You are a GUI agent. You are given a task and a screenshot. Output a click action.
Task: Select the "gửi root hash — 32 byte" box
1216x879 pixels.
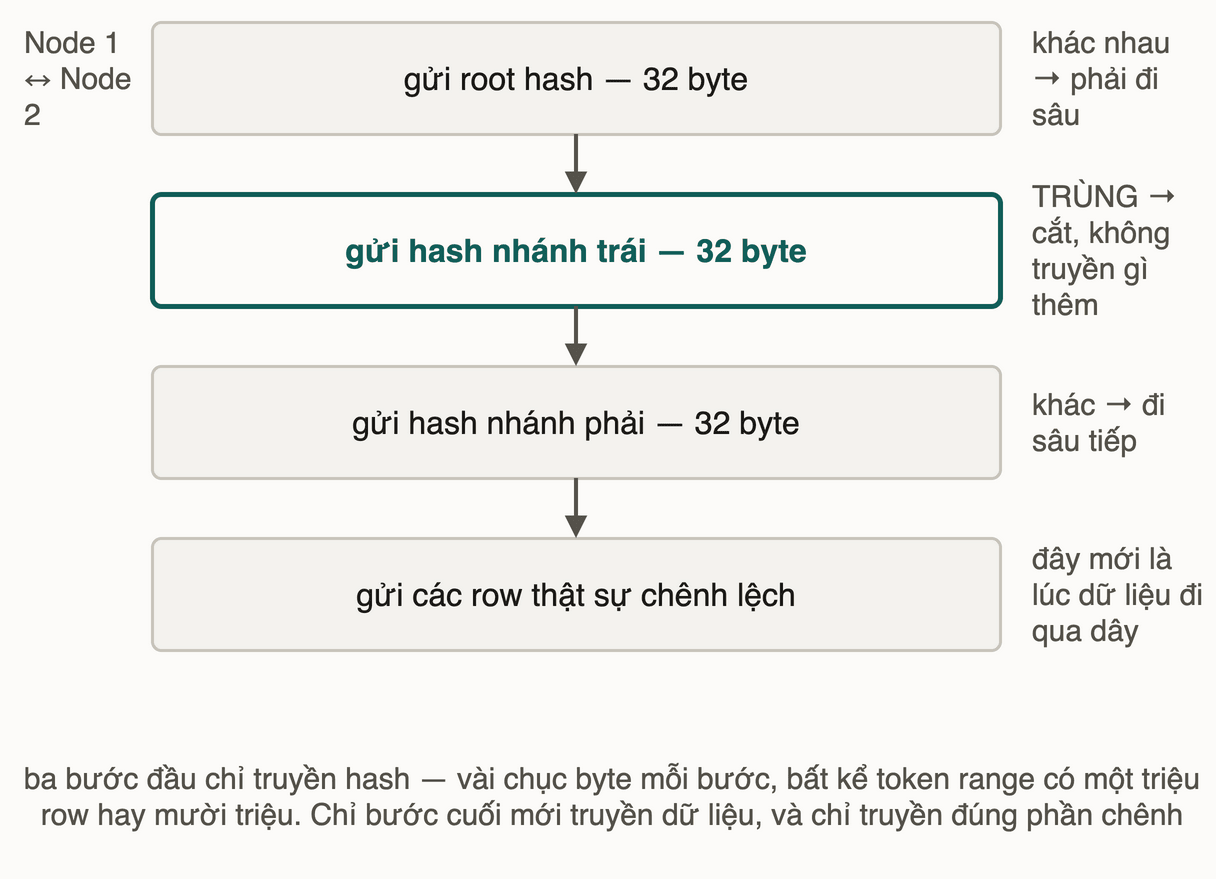point(576,79)
